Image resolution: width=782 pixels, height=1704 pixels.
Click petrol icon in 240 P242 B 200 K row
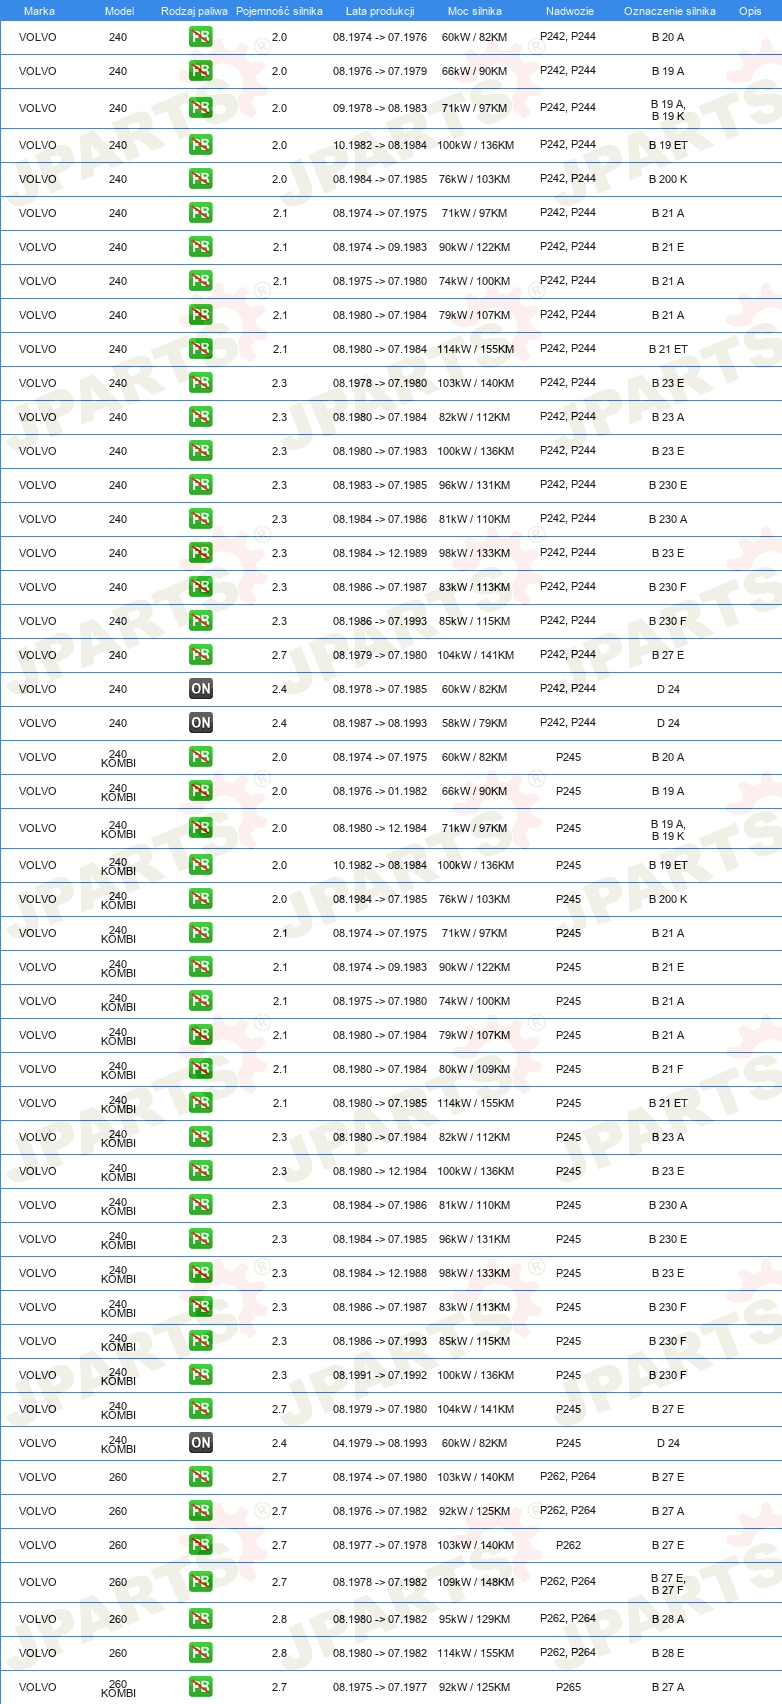pos(201,179)
